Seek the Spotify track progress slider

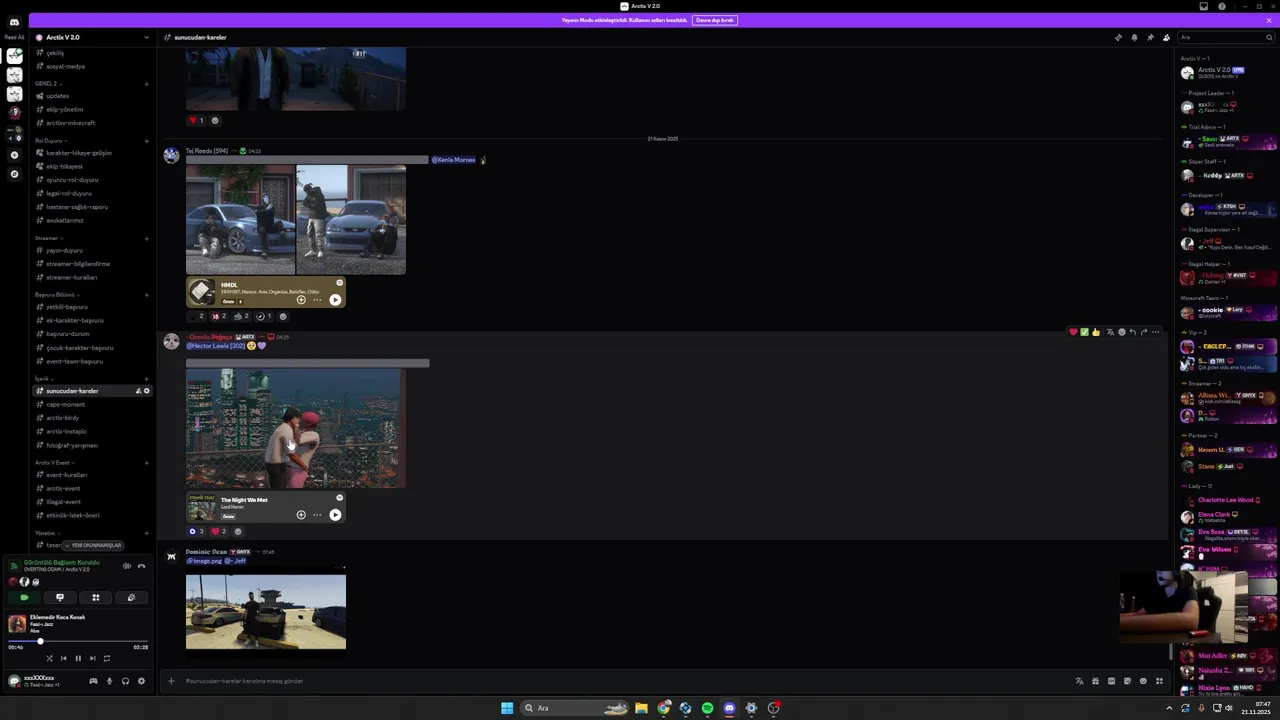coord(78,642)
